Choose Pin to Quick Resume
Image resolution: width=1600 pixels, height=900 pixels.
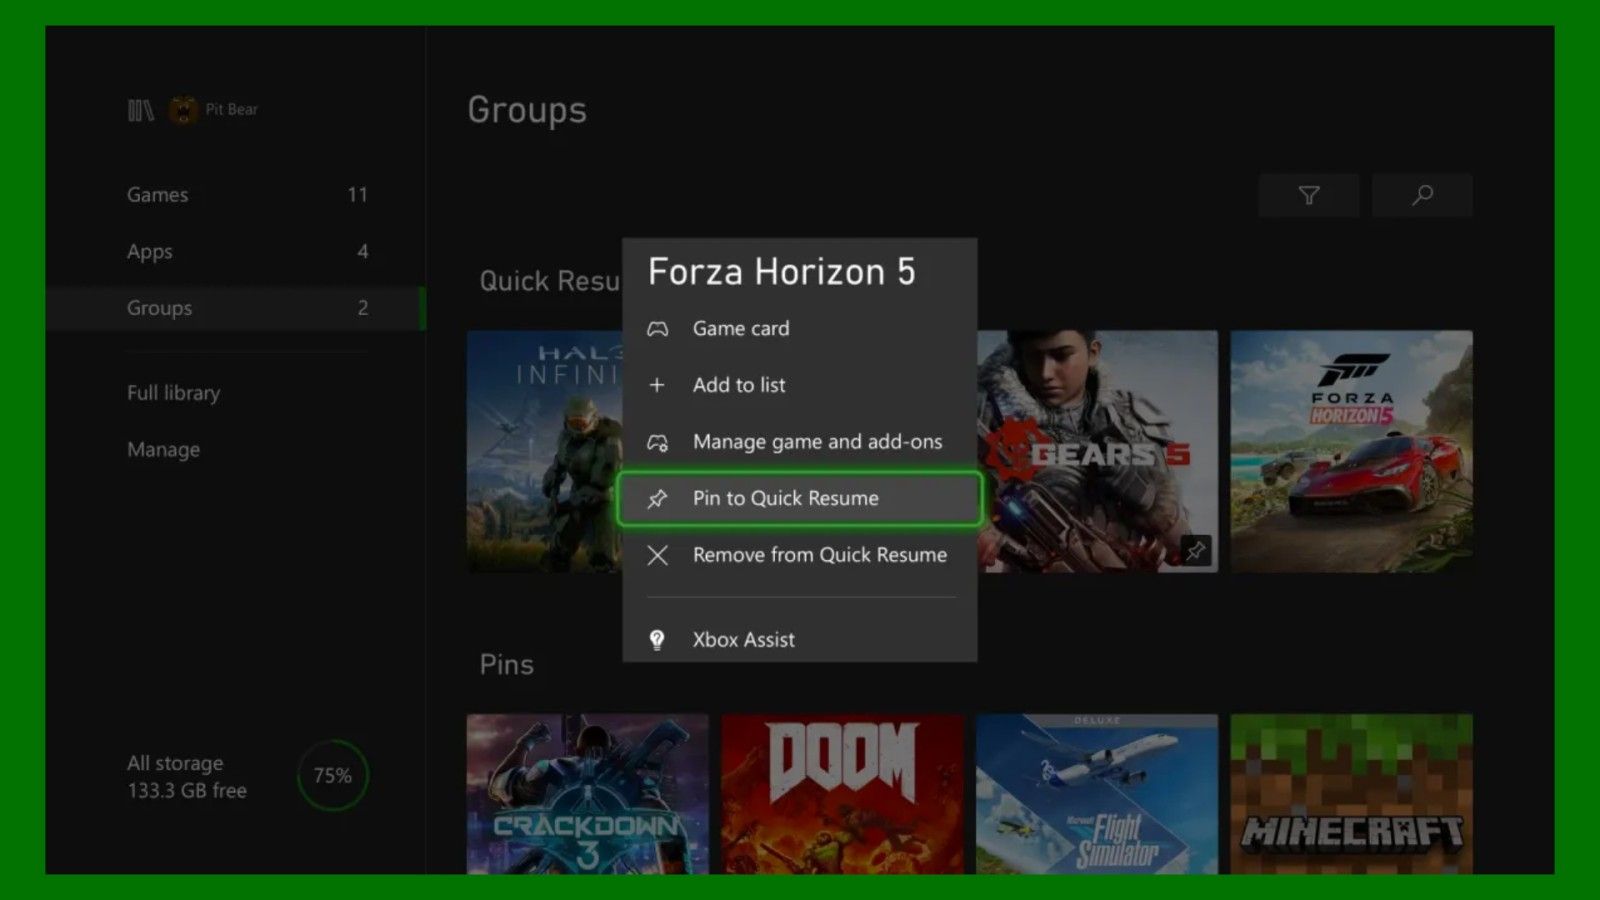799,498
